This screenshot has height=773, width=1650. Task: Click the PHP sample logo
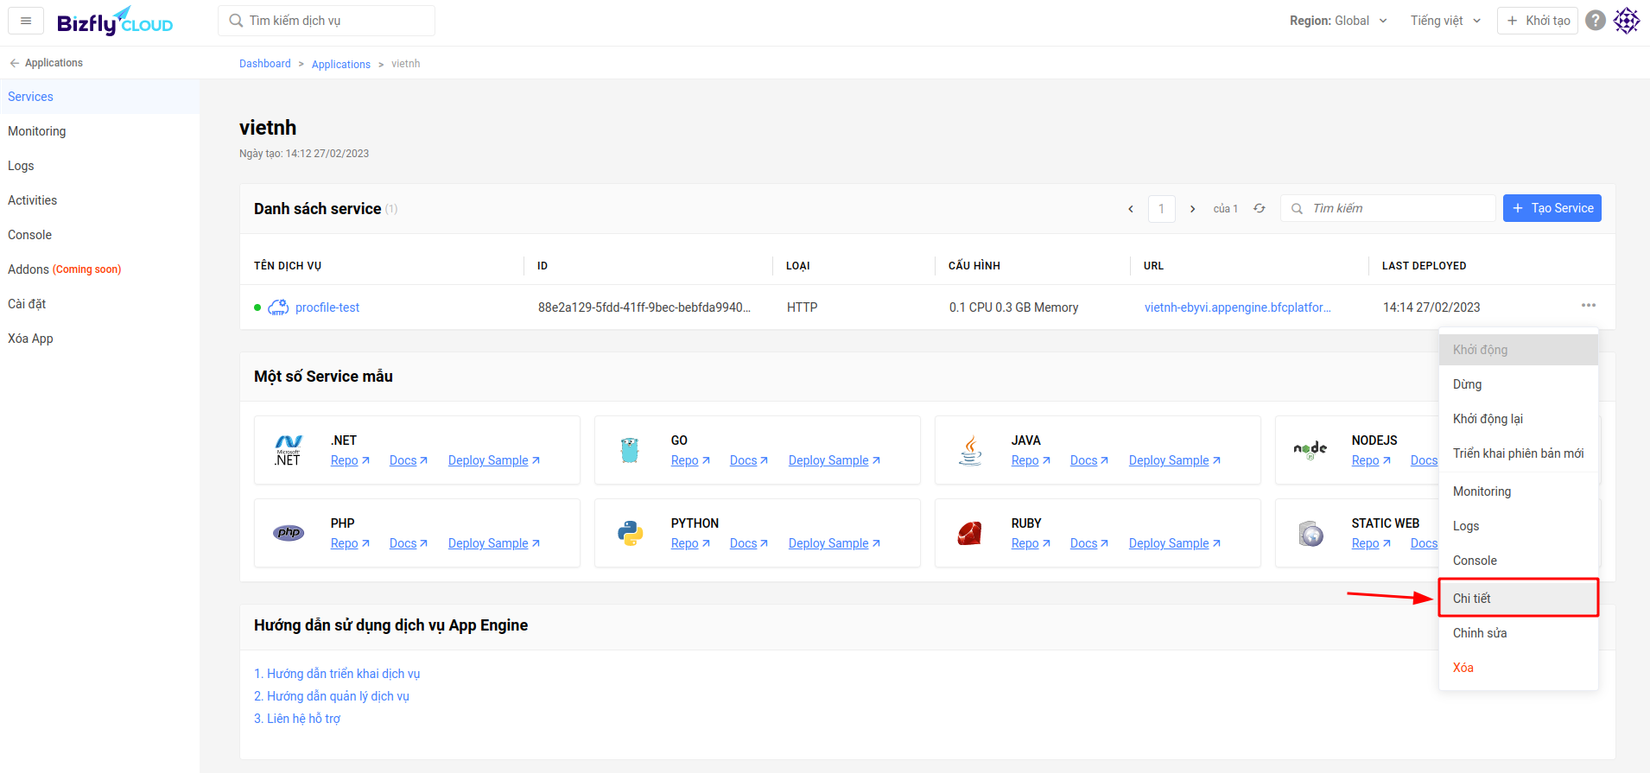pyautogui.click(x=288, y=533)
